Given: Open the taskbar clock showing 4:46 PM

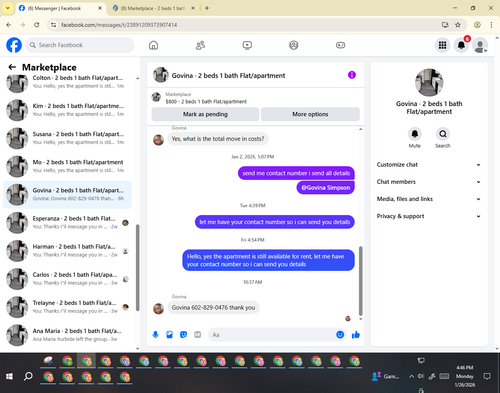Looking at the screenshot, I should 465,376.
